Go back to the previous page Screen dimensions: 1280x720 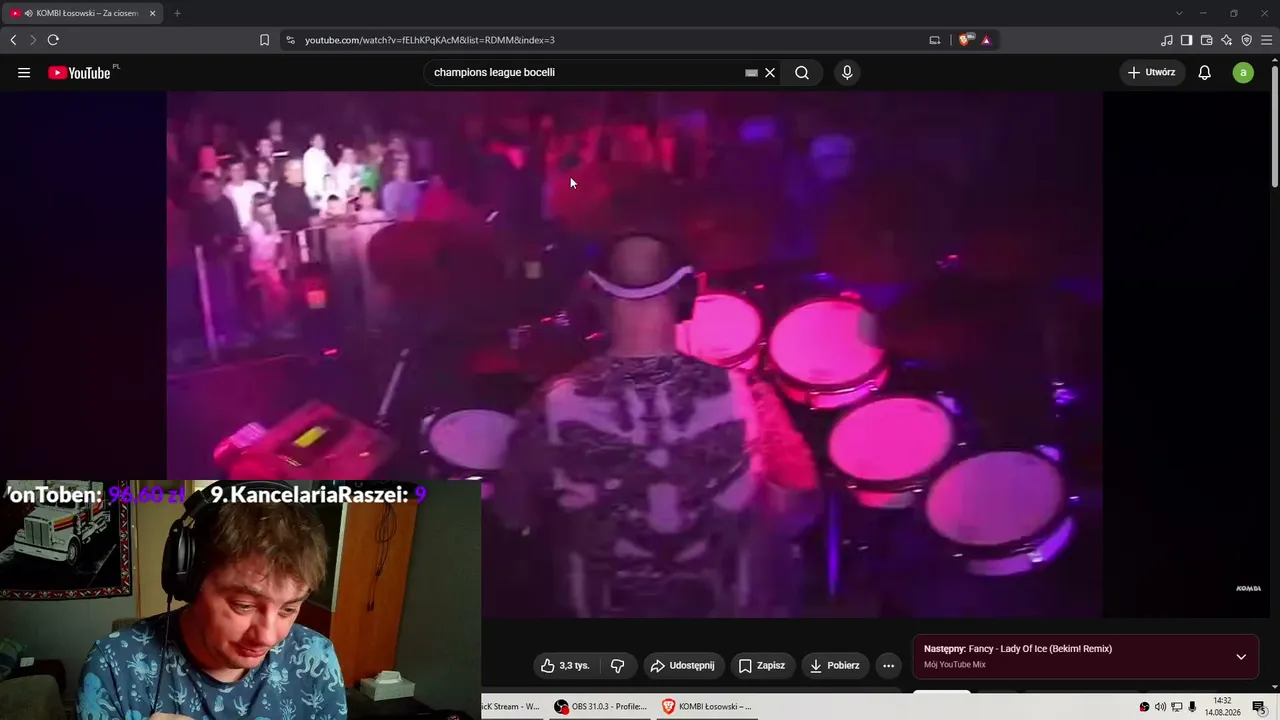[x=13, y=40]
